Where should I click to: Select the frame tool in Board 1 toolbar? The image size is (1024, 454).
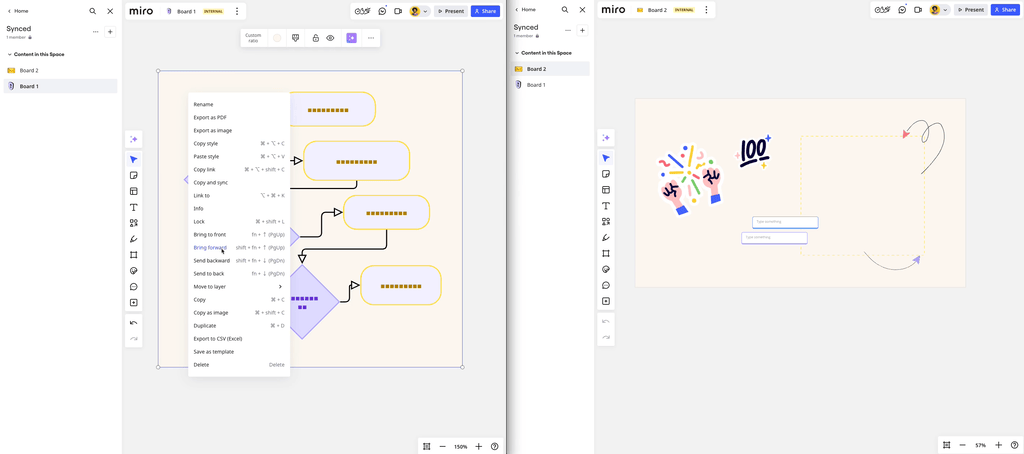tap(133, 255)
